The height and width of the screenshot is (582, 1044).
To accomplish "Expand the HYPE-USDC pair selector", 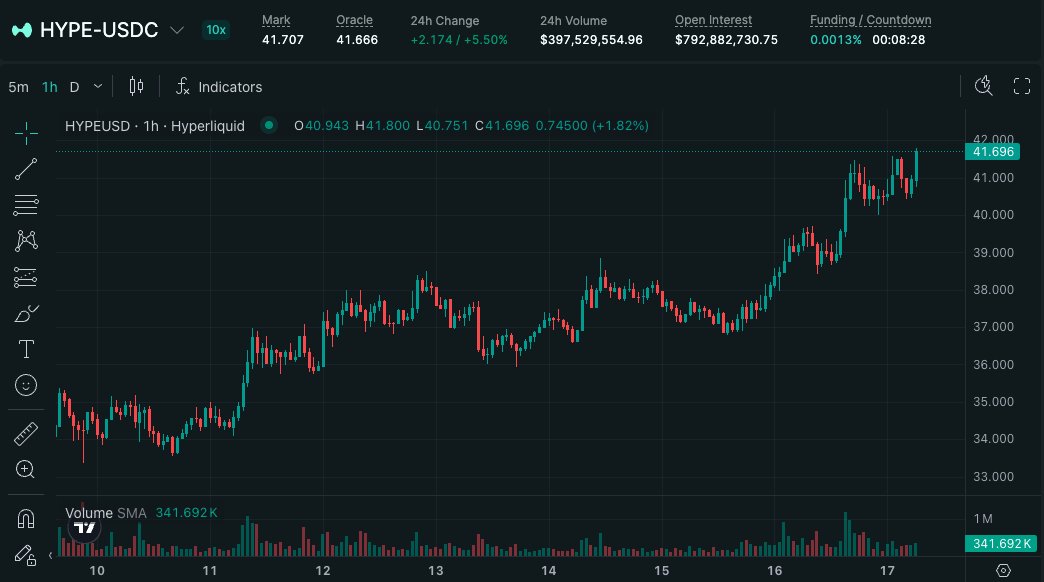I will coord(177,30).
